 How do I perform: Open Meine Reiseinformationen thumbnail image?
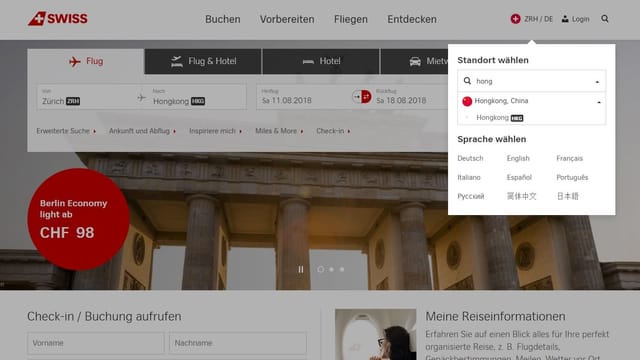click(376, 334)
